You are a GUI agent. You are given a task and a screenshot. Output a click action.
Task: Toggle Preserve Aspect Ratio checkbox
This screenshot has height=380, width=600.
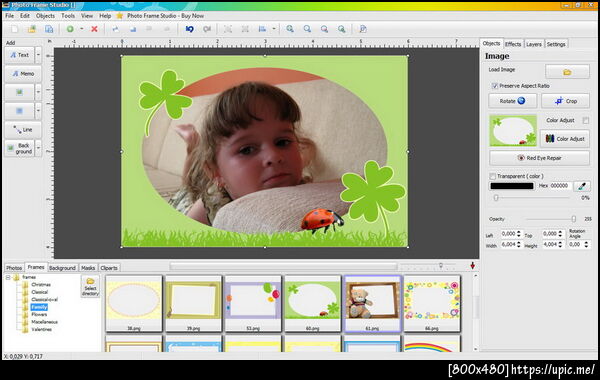point(495,86)
